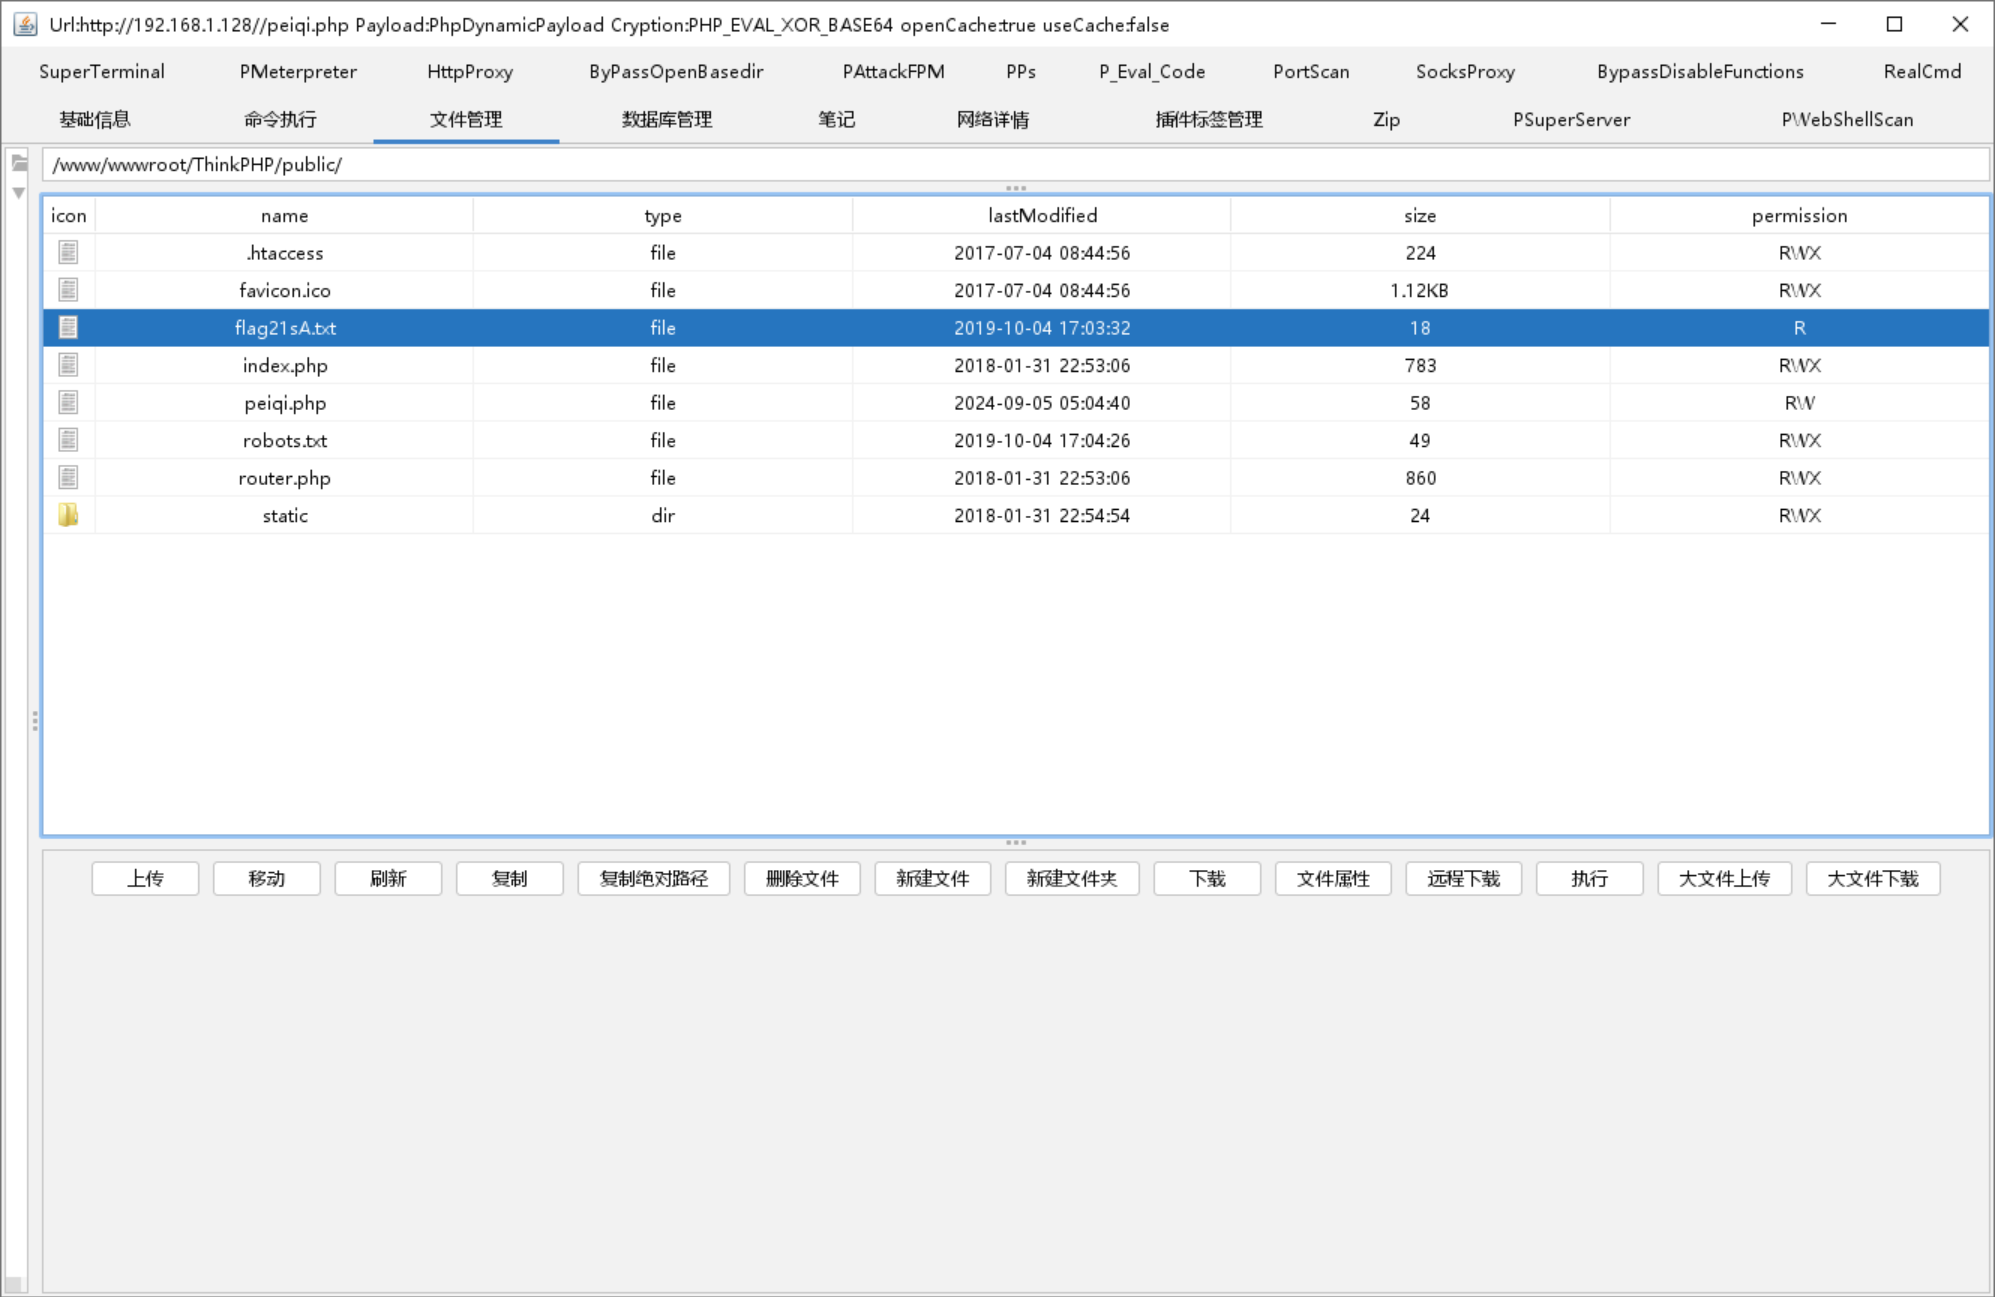Click the 大文件上传 button
The width and height of the screenshot is (1995, 1297).
point(1725,879)
